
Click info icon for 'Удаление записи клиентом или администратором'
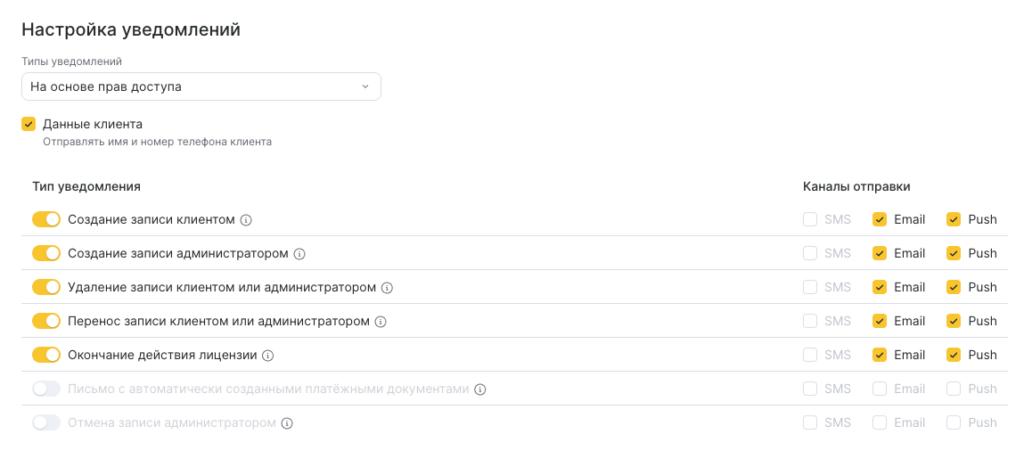387,288
